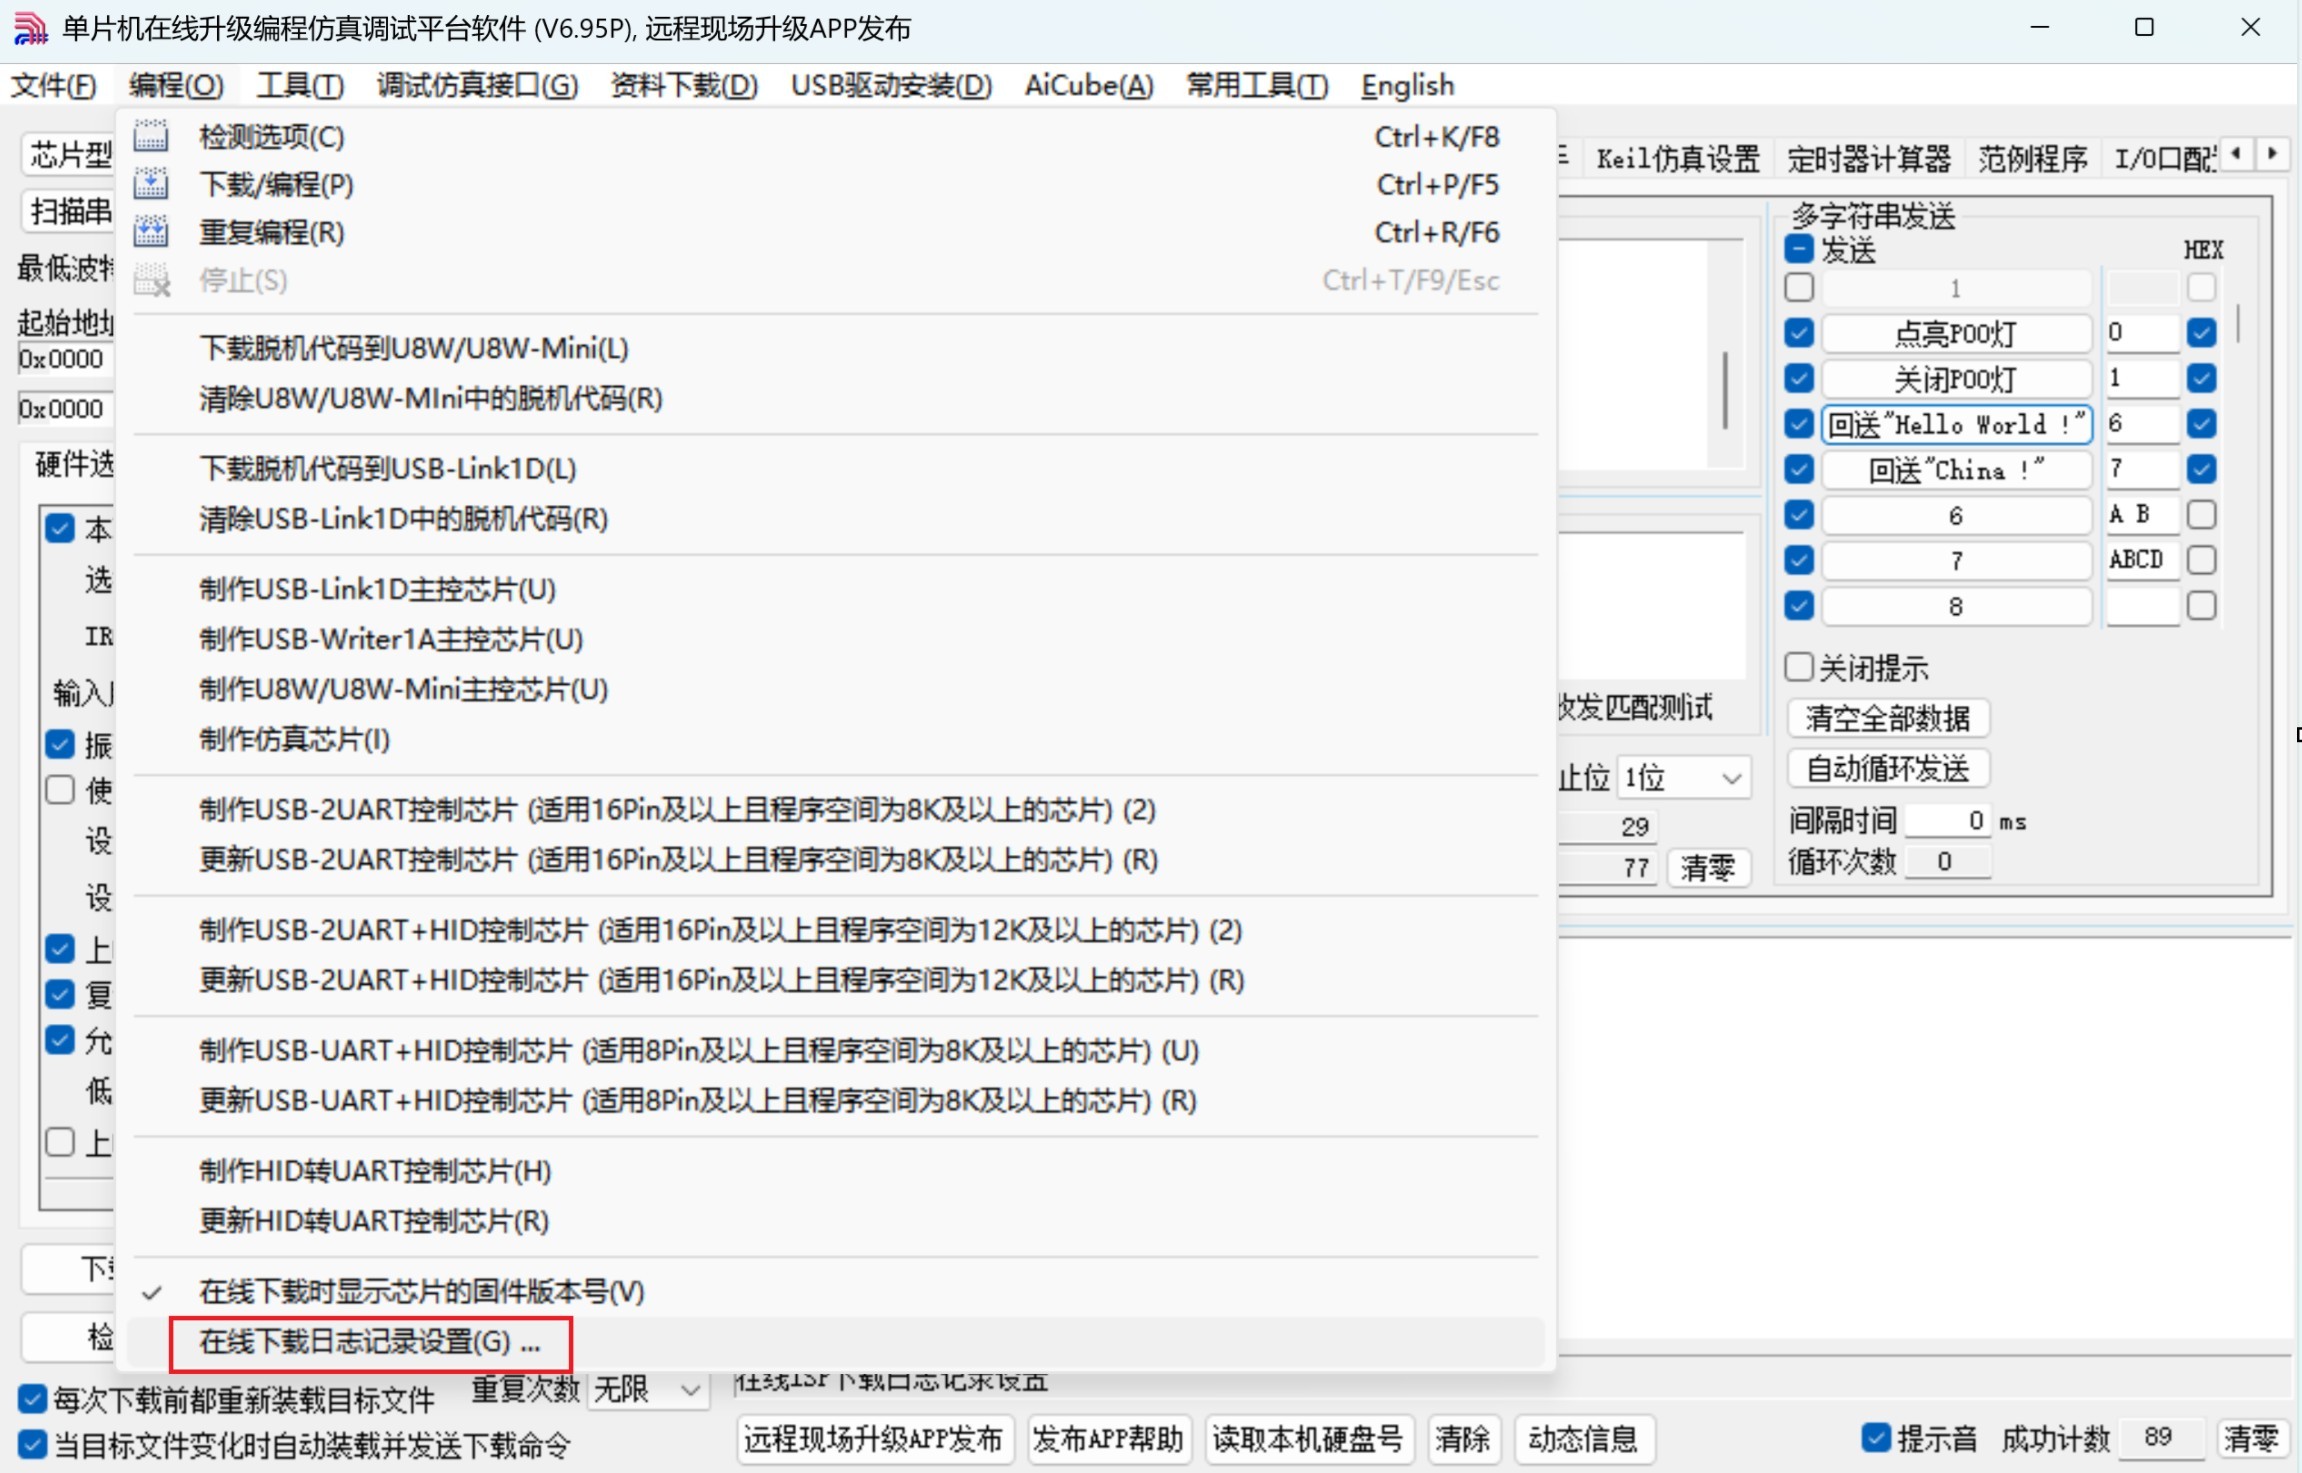The image size is (2302, 1473).
Task: Click 发布APP帮助 button
Action: 1108,1439
